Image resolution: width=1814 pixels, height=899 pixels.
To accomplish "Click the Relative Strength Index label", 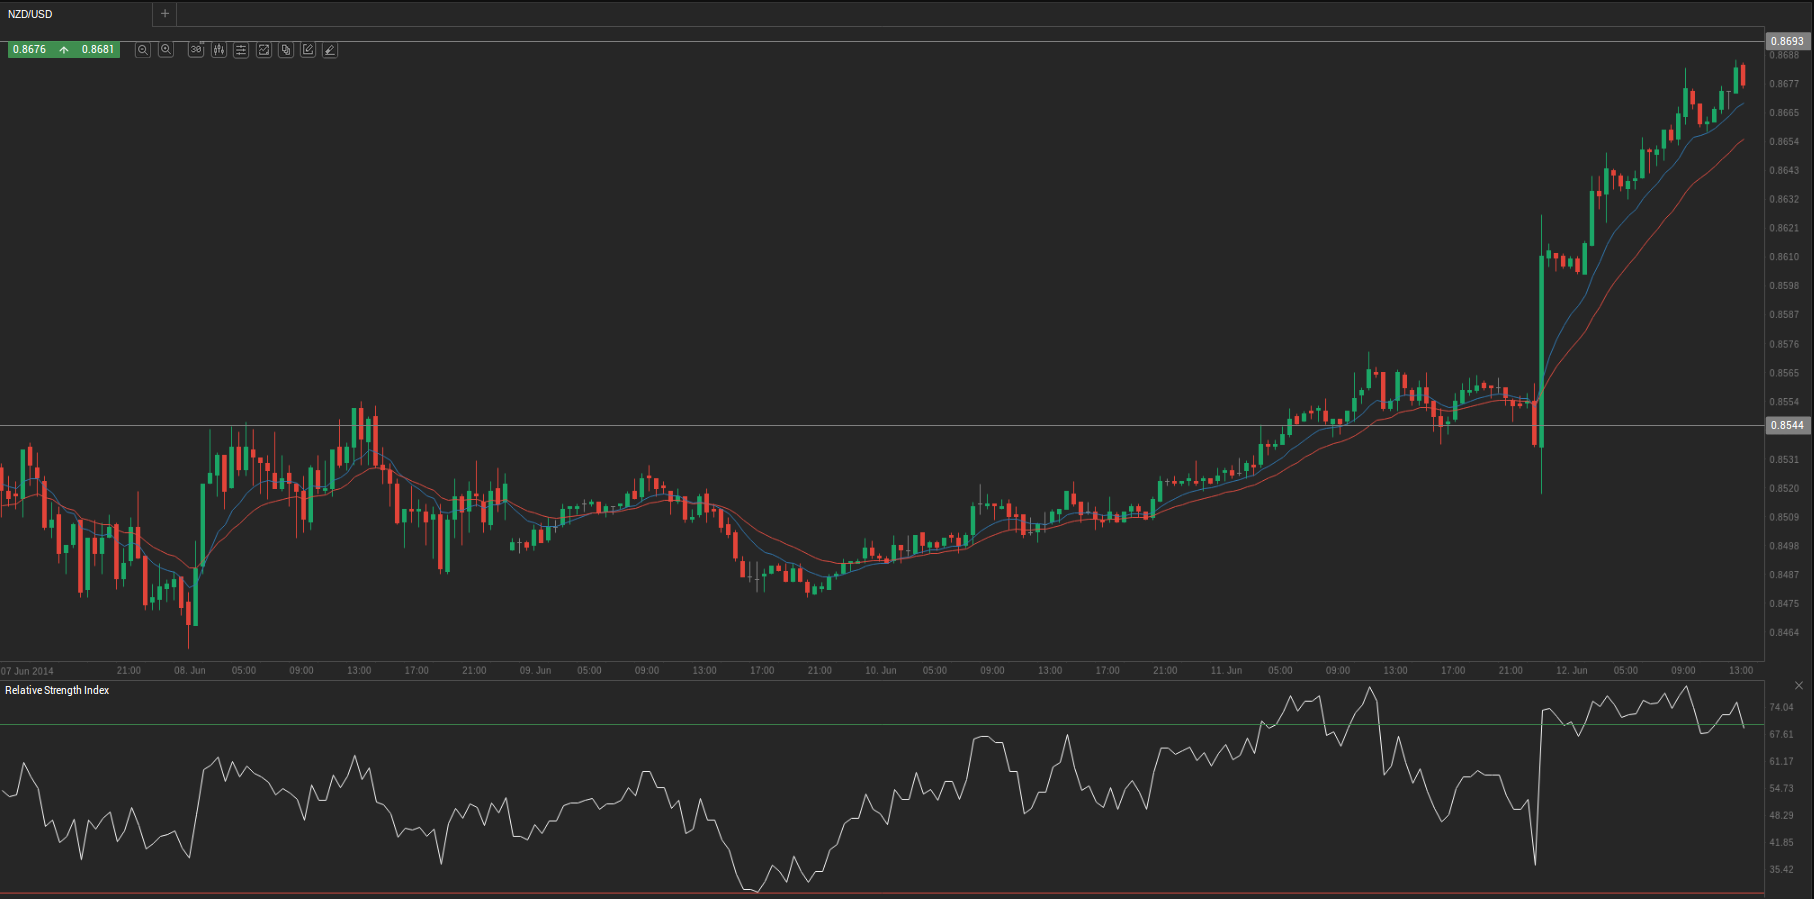I will click(57, 691).
